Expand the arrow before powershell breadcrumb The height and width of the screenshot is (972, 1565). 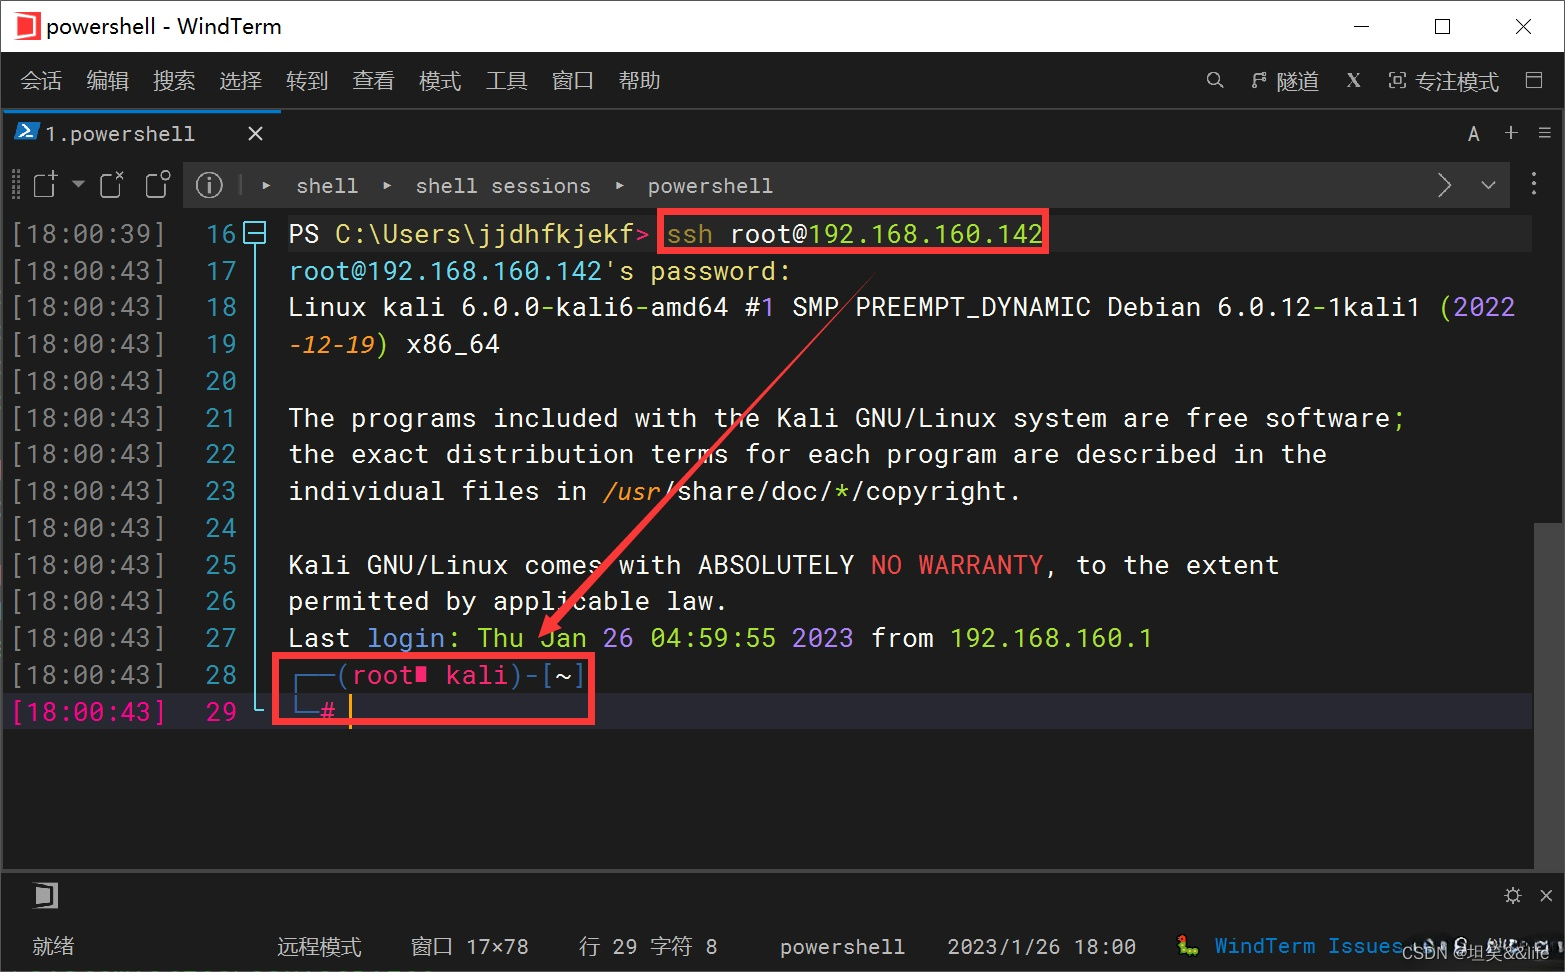[x=620, y=186]
